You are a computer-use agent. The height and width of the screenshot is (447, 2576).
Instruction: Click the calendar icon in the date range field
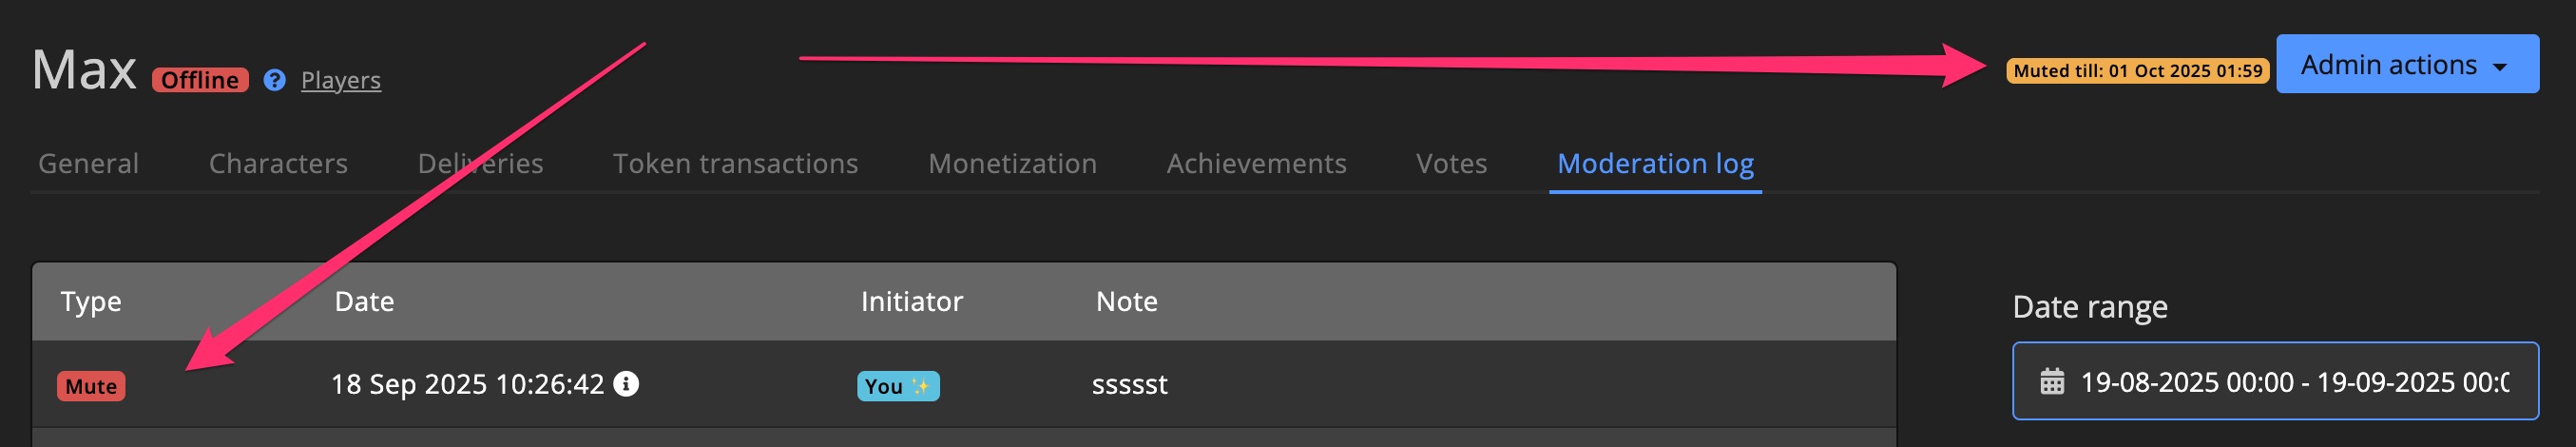[x=2052, y=382]
